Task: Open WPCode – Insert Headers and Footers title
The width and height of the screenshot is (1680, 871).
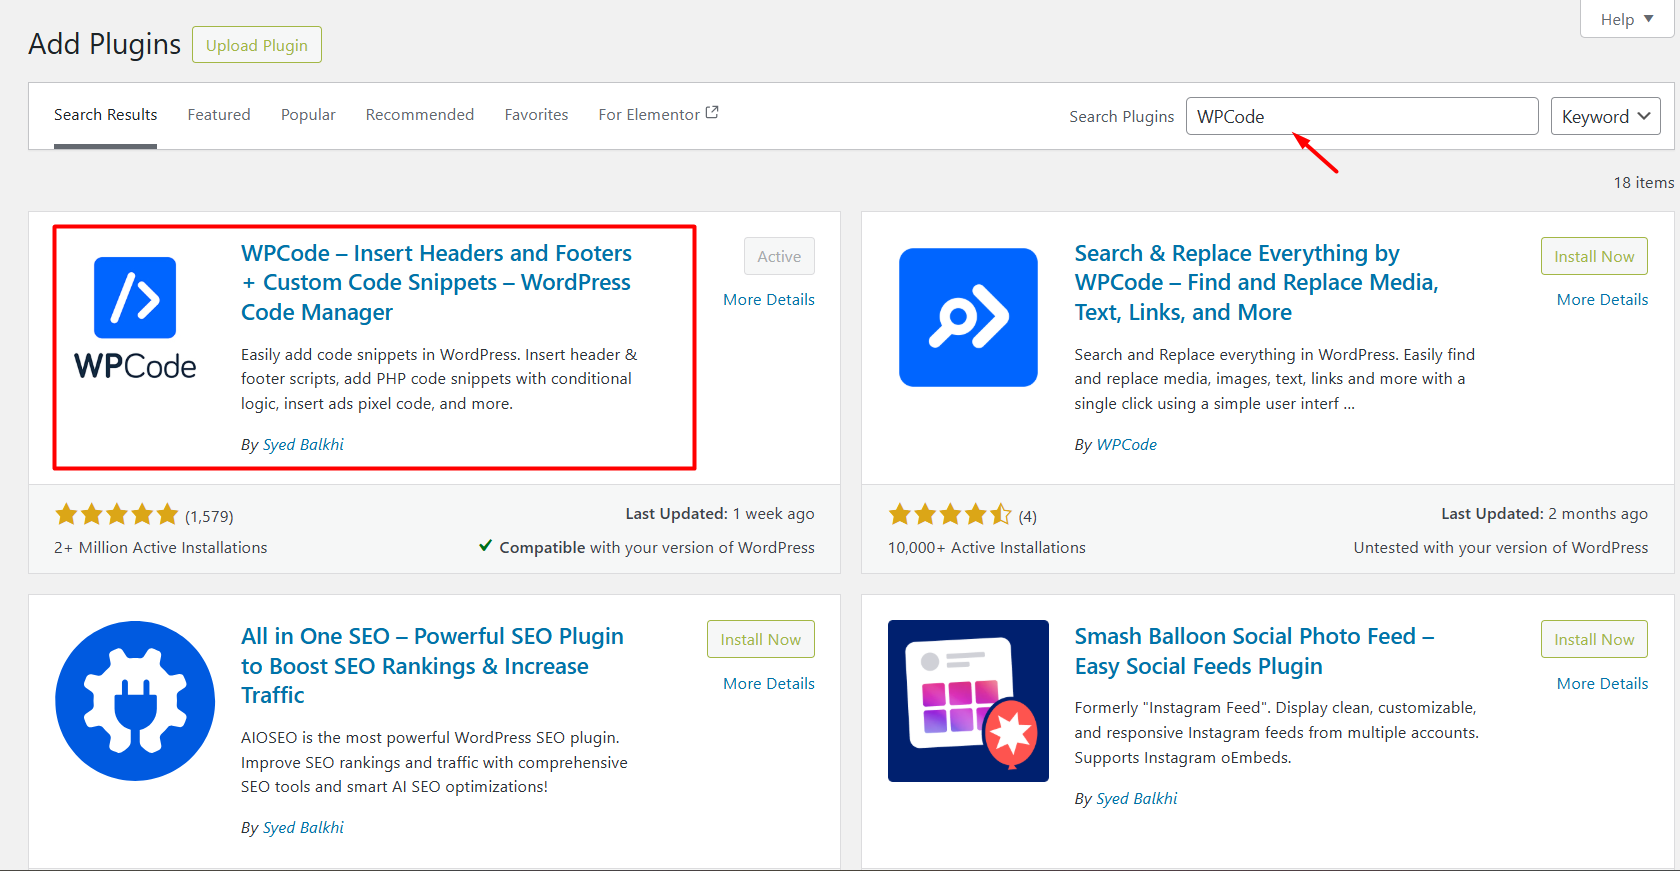Action: point(437,283)
